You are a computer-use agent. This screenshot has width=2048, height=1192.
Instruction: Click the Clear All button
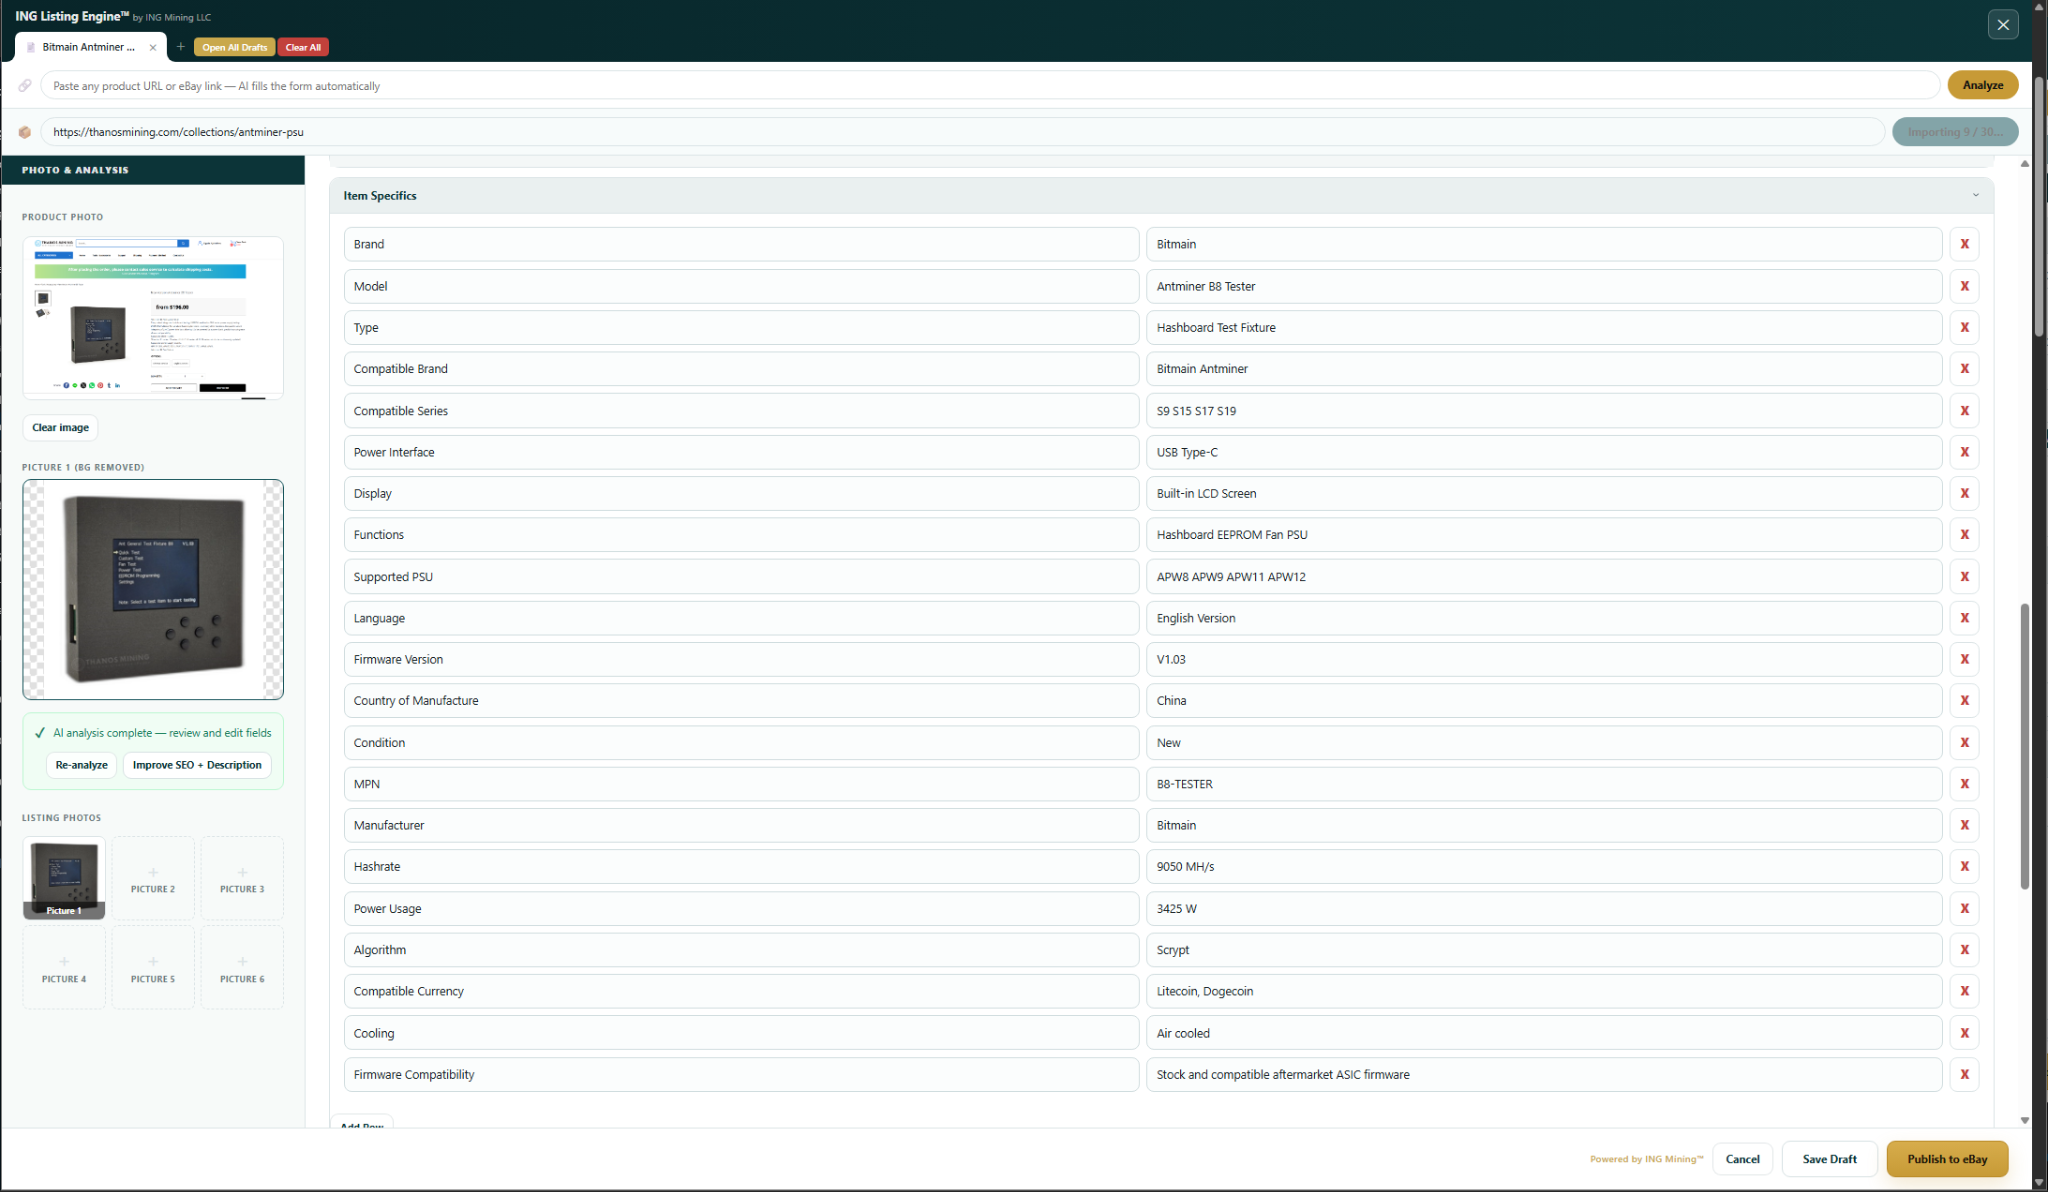tap(303, 47)
